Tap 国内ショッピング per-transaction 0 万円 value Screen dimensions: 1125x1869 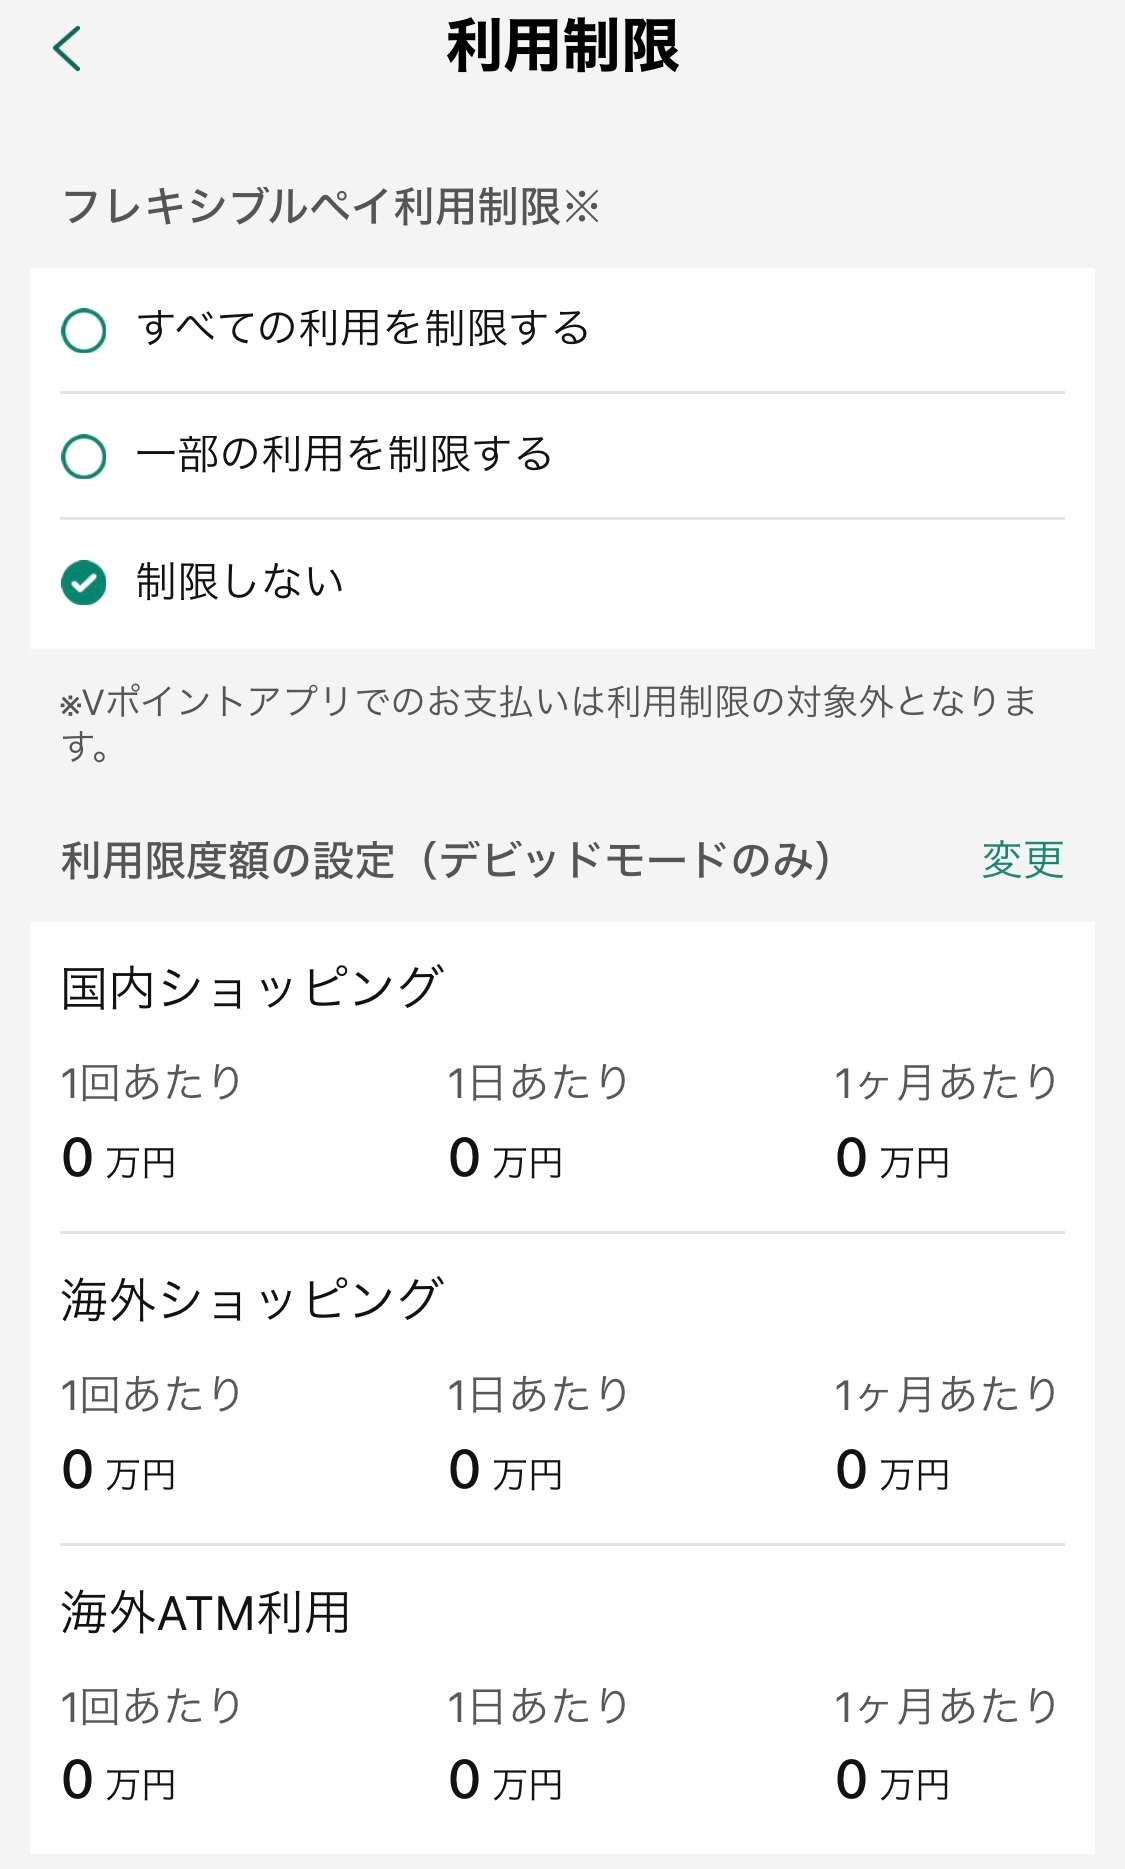click(x=119, y=1159)
